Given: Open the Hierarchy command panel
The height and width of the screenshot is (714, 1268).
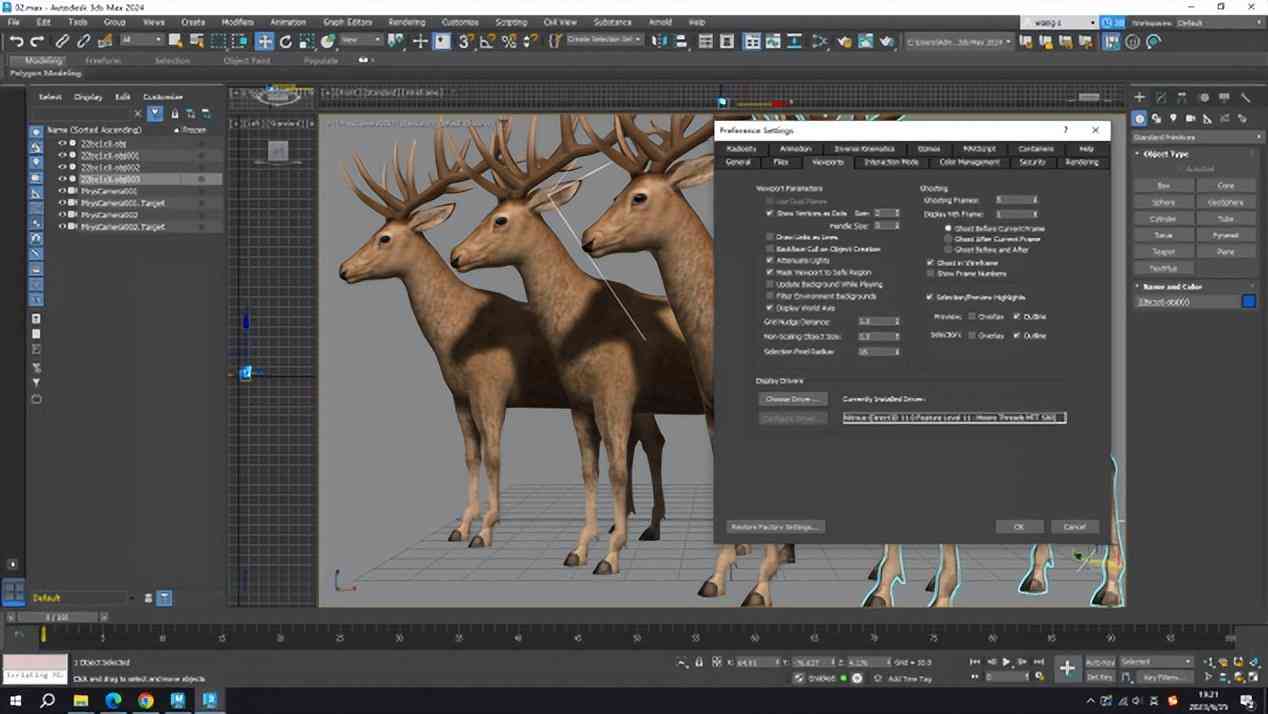Looking at the screenshot, I should [1182, 97].
